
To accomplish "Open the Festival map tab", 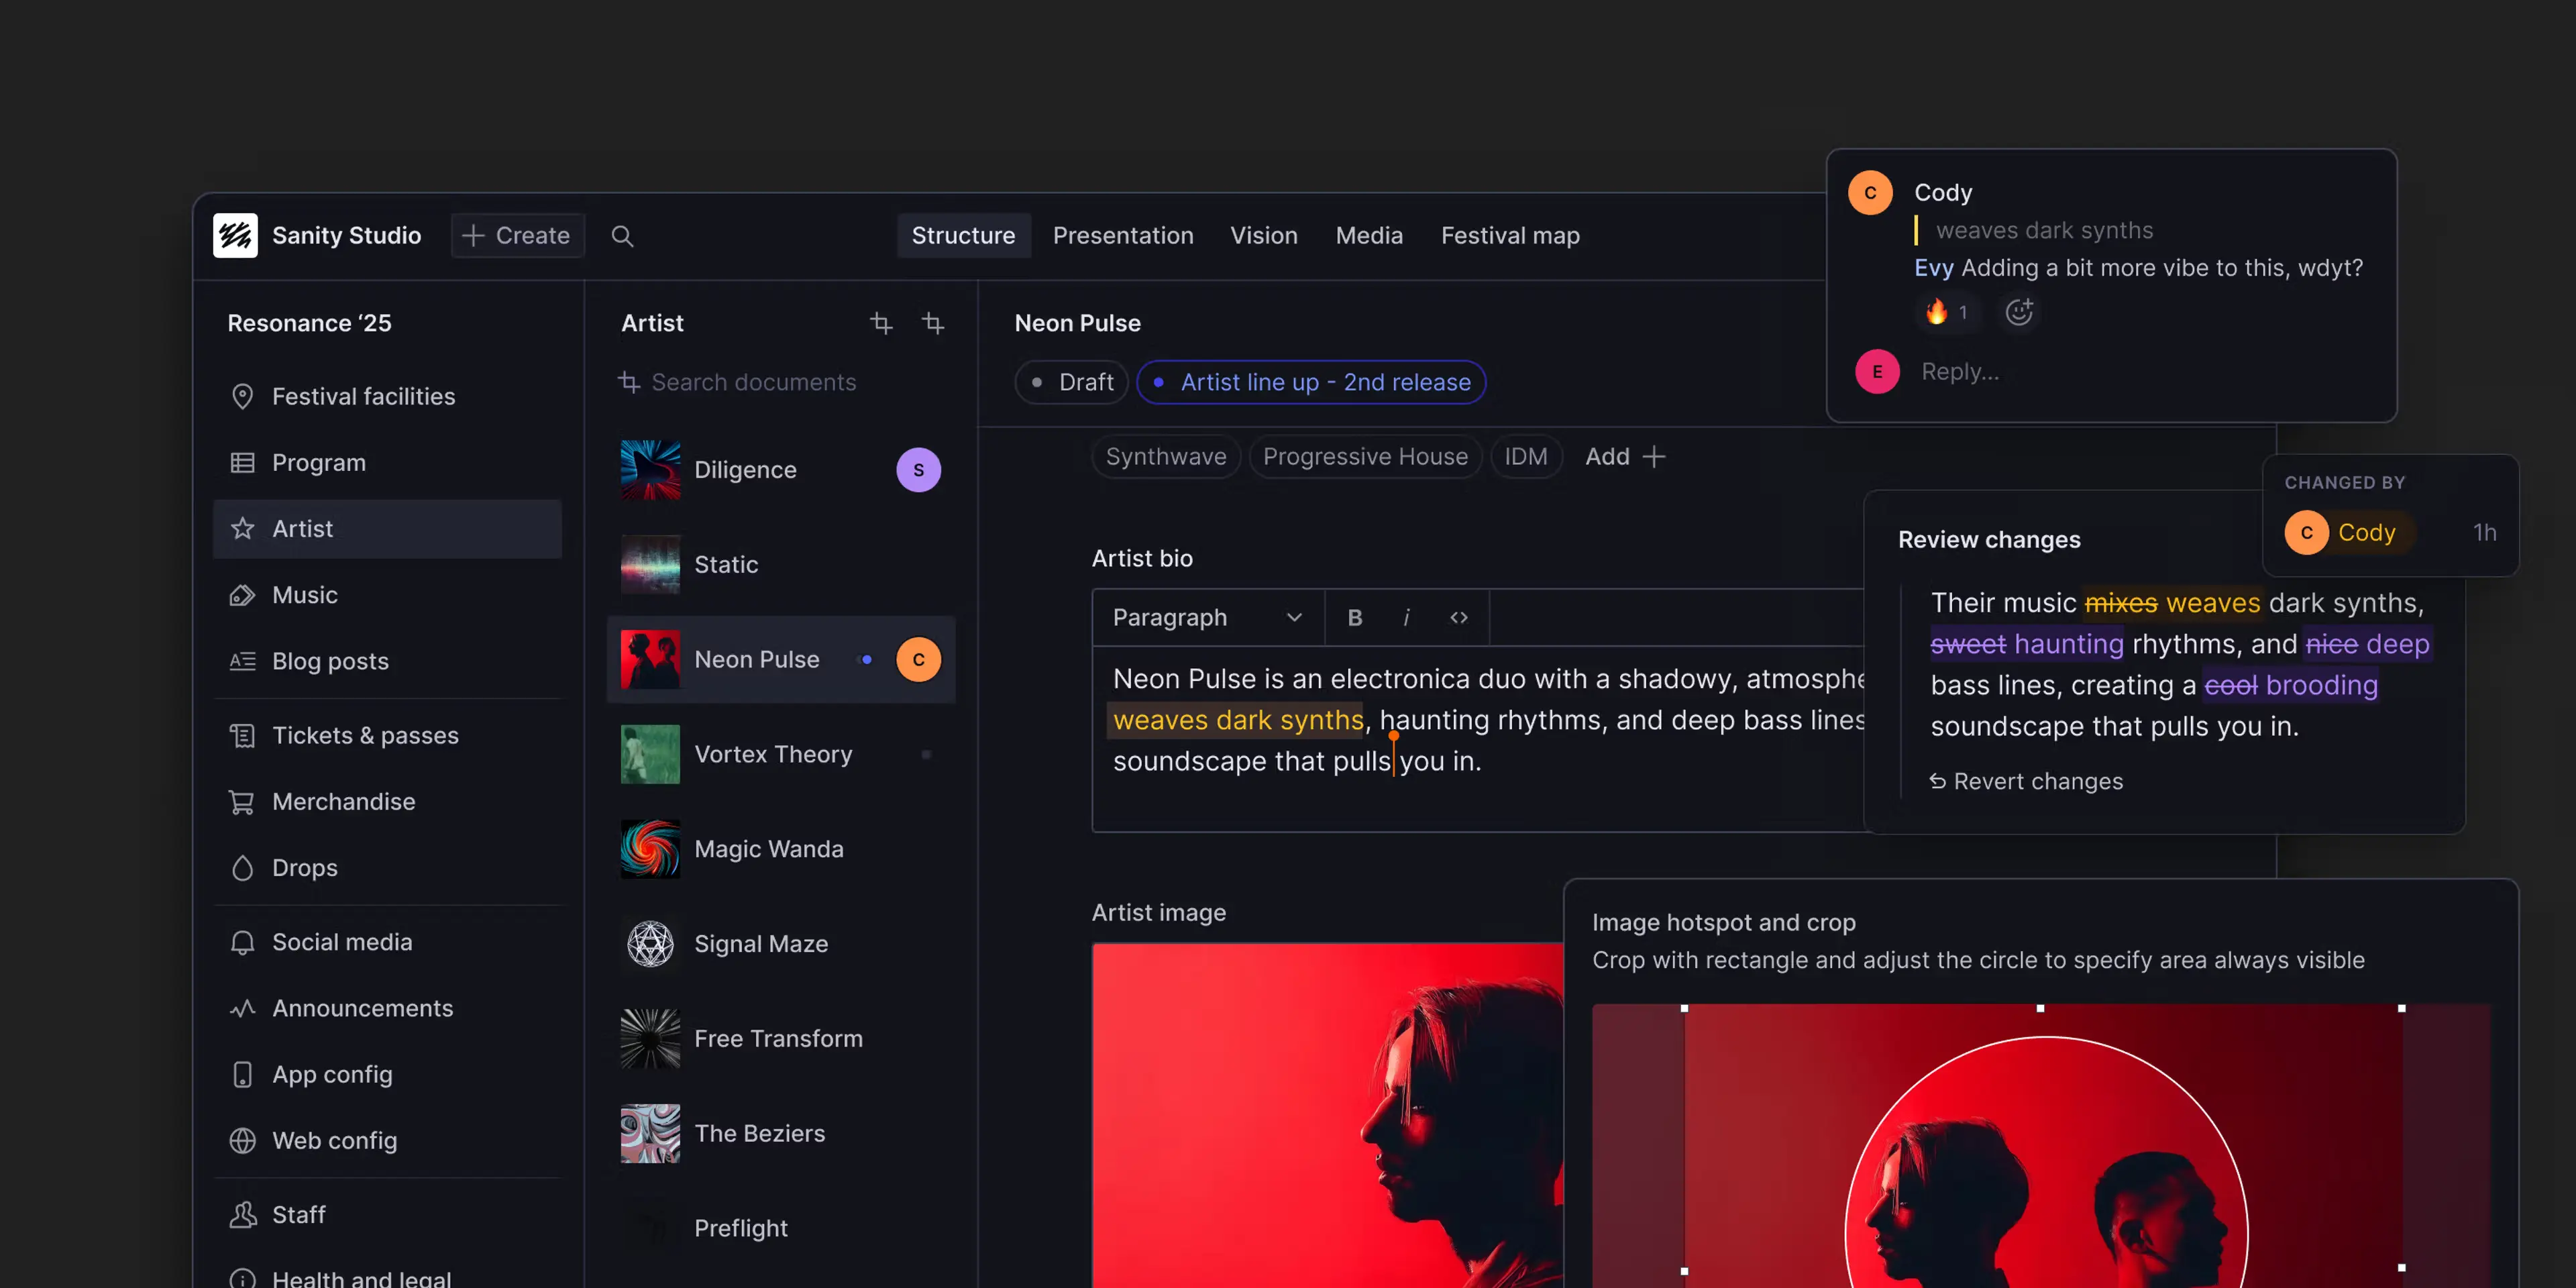I will coord(1509,236).
